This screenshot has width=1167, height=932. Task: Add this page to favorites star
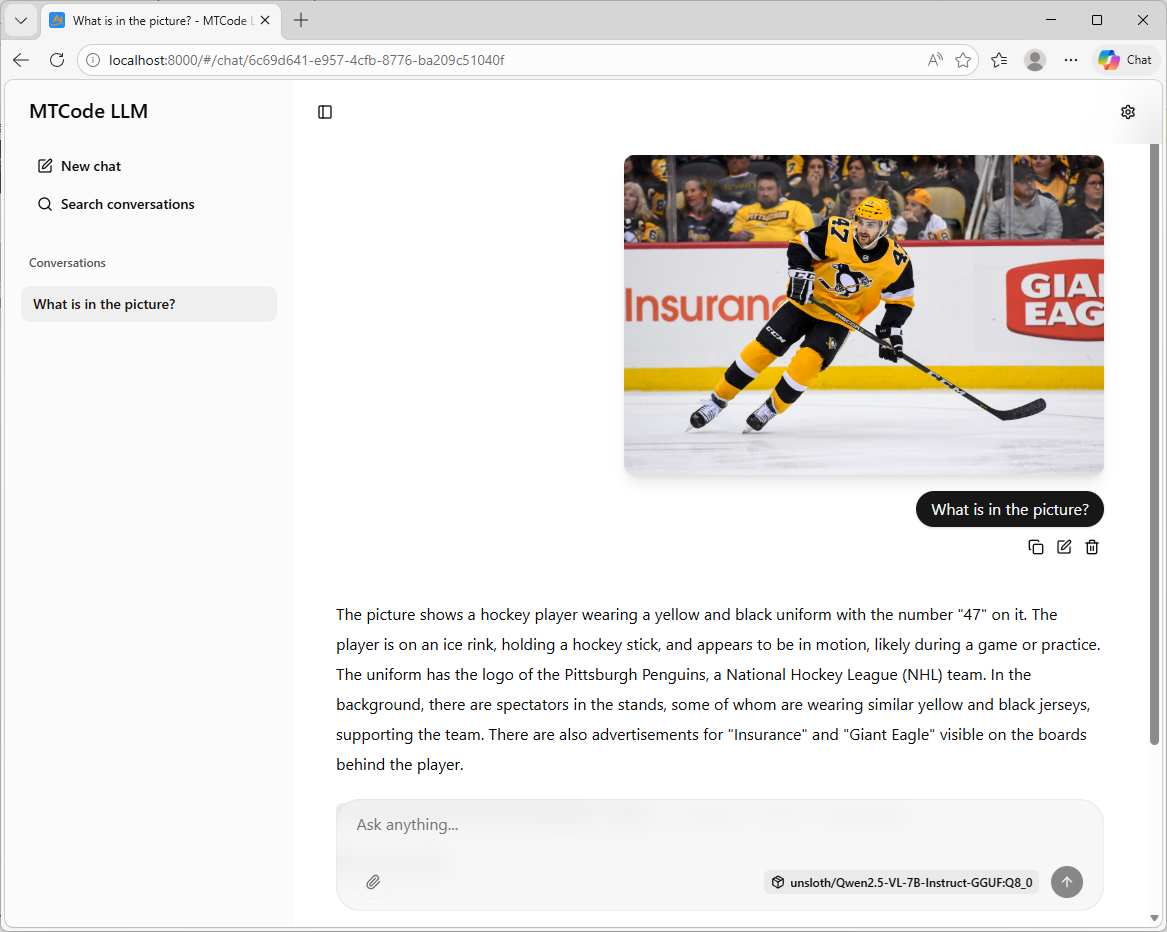click(x=963, y=60)
